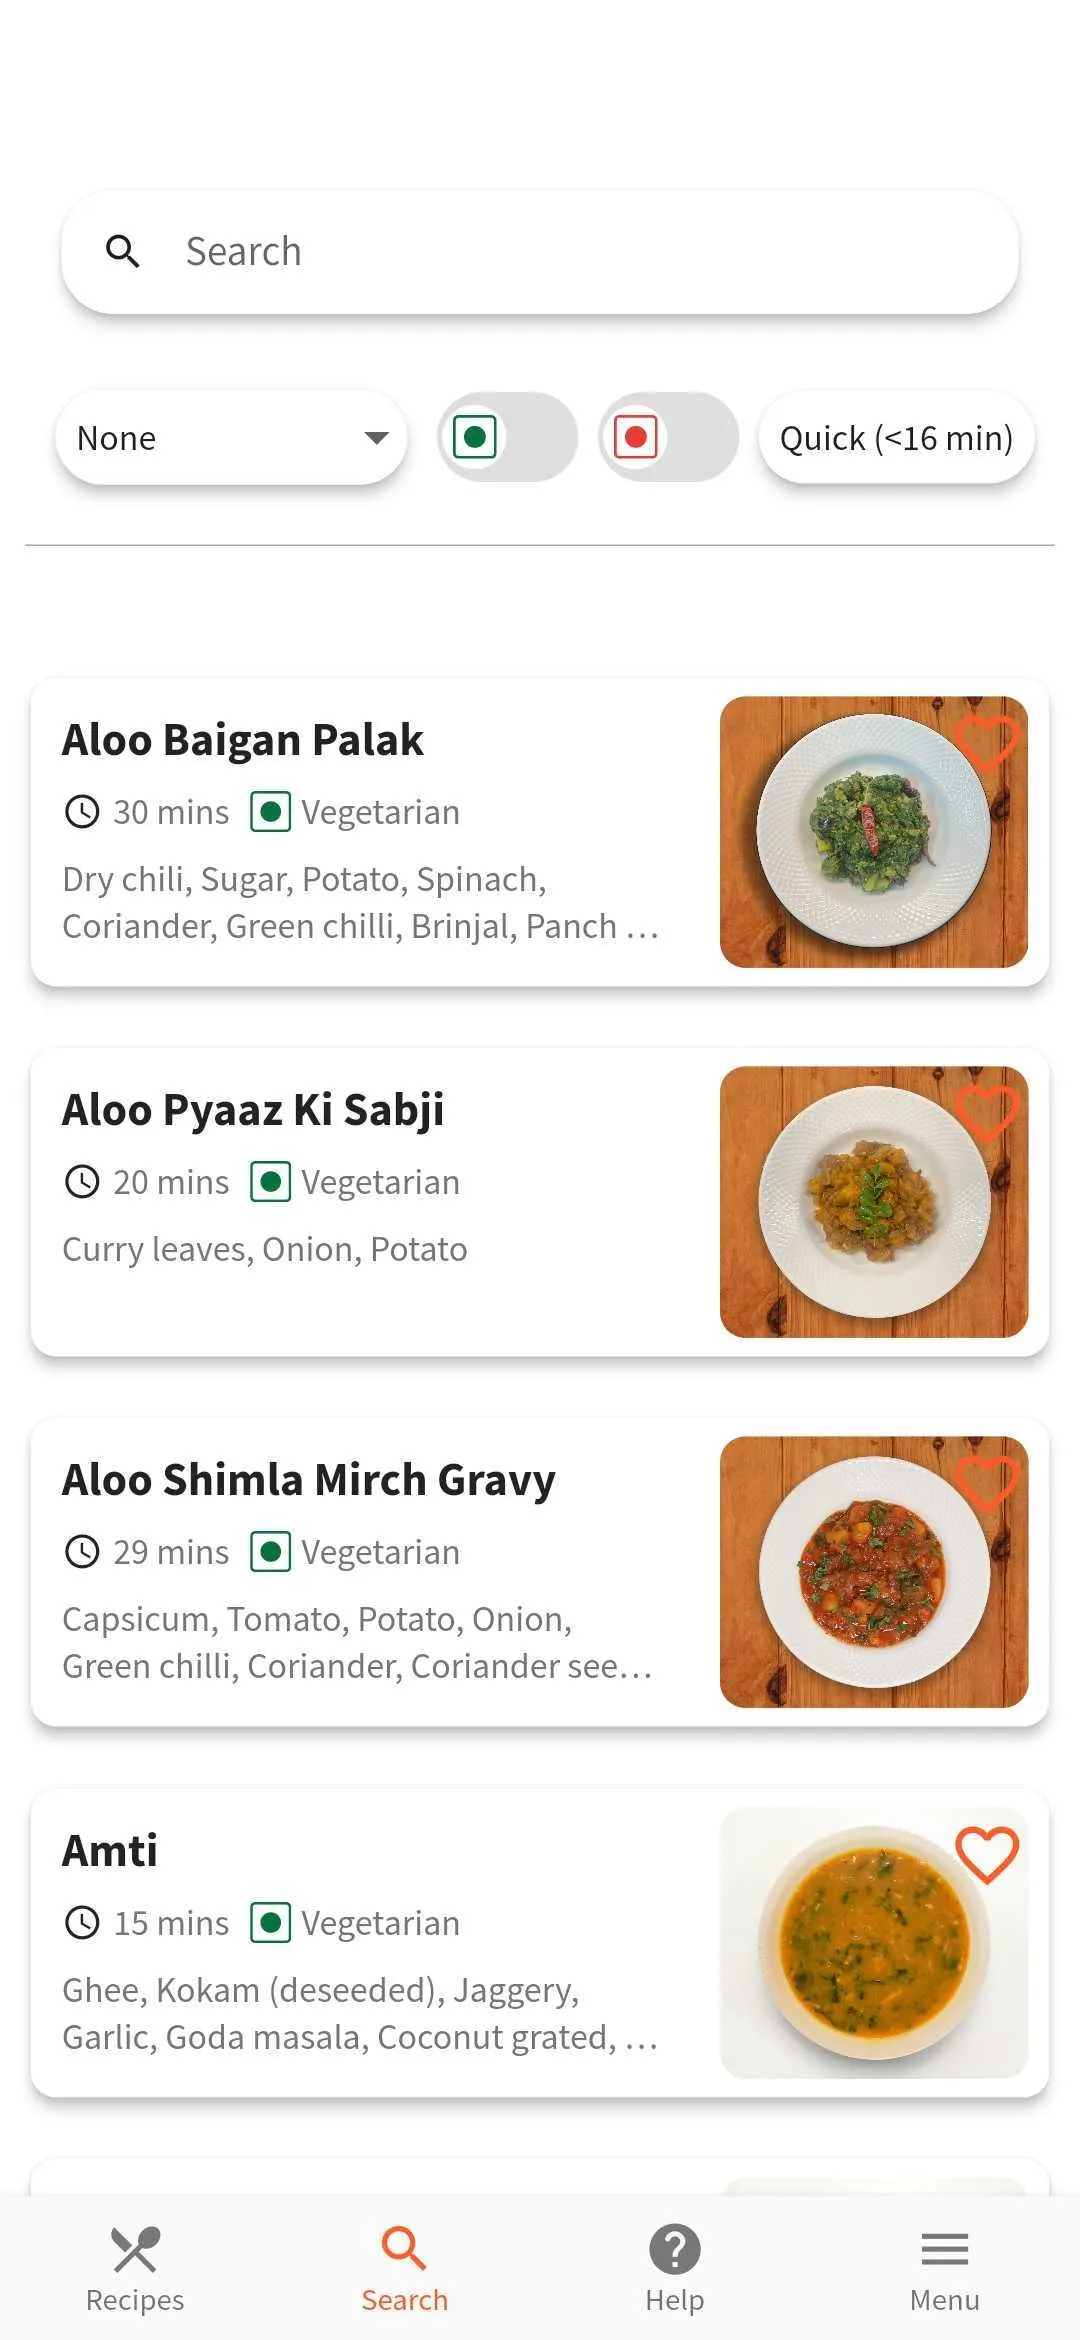Enable the vegetarian green dot toggle
Image resolution: width=1080 pixels, height=2340 pixels.
click(508, 437)
